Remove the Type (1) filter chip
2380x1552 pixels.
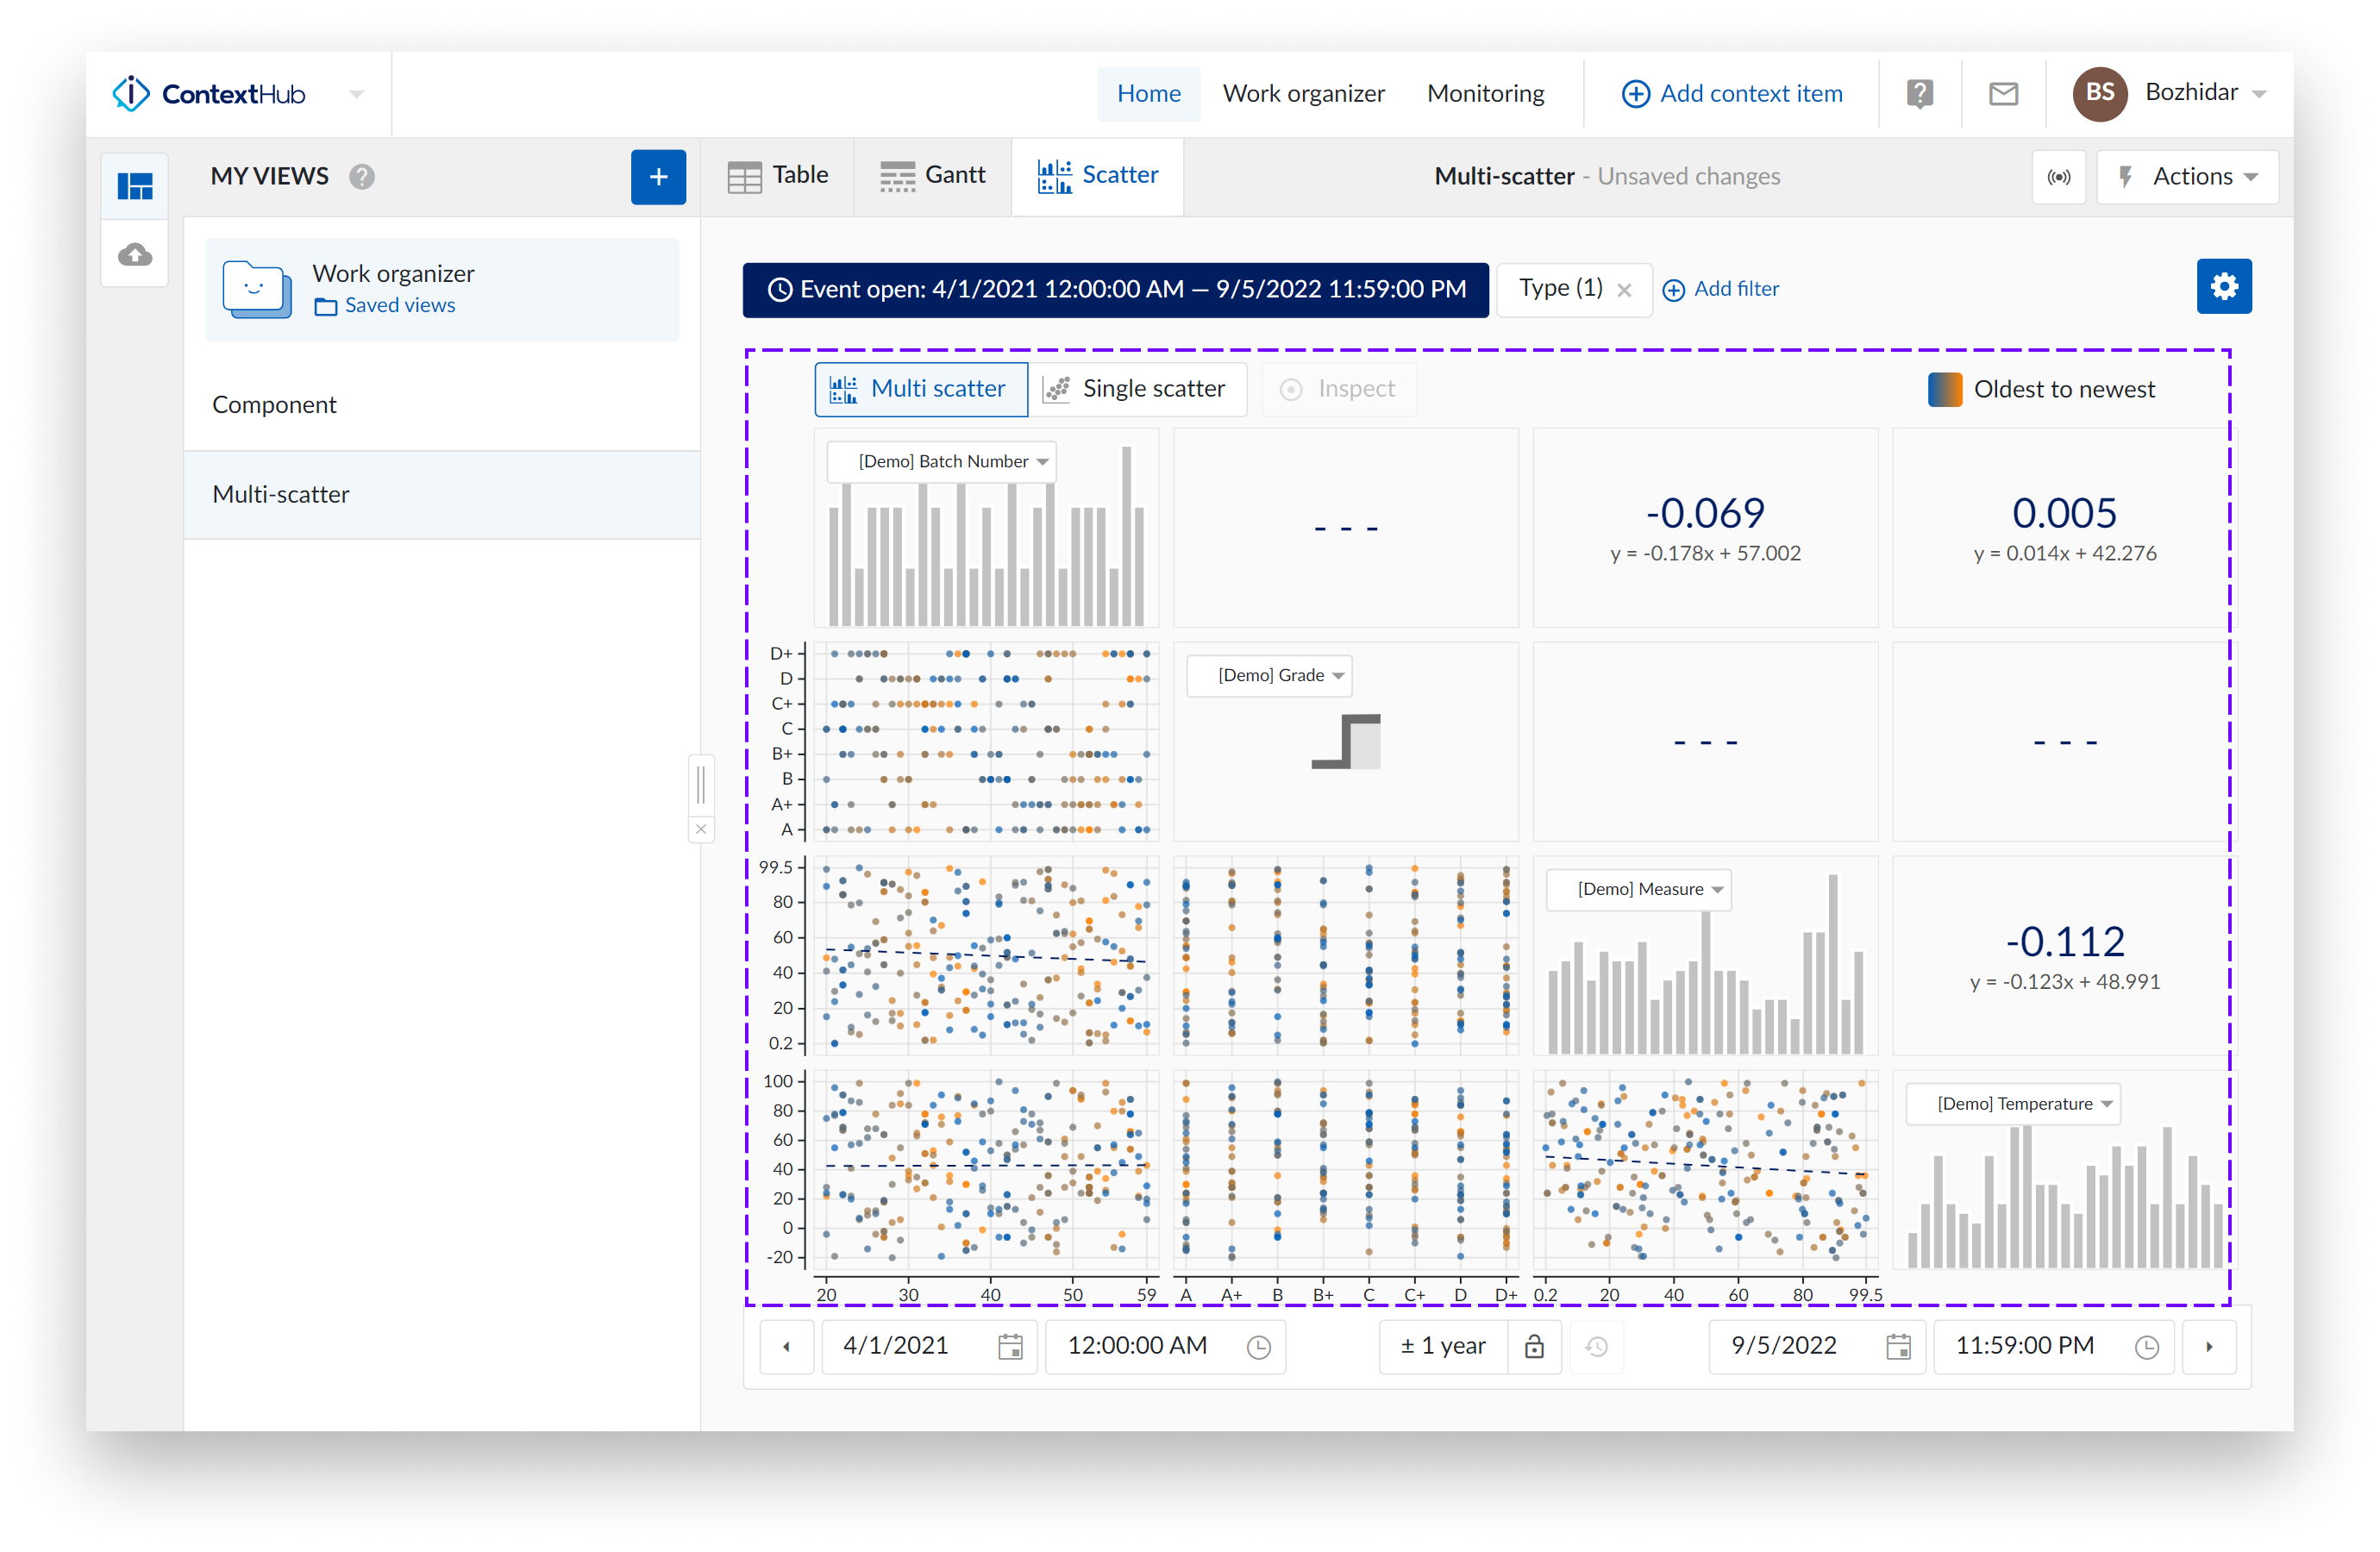point(1625,289)
